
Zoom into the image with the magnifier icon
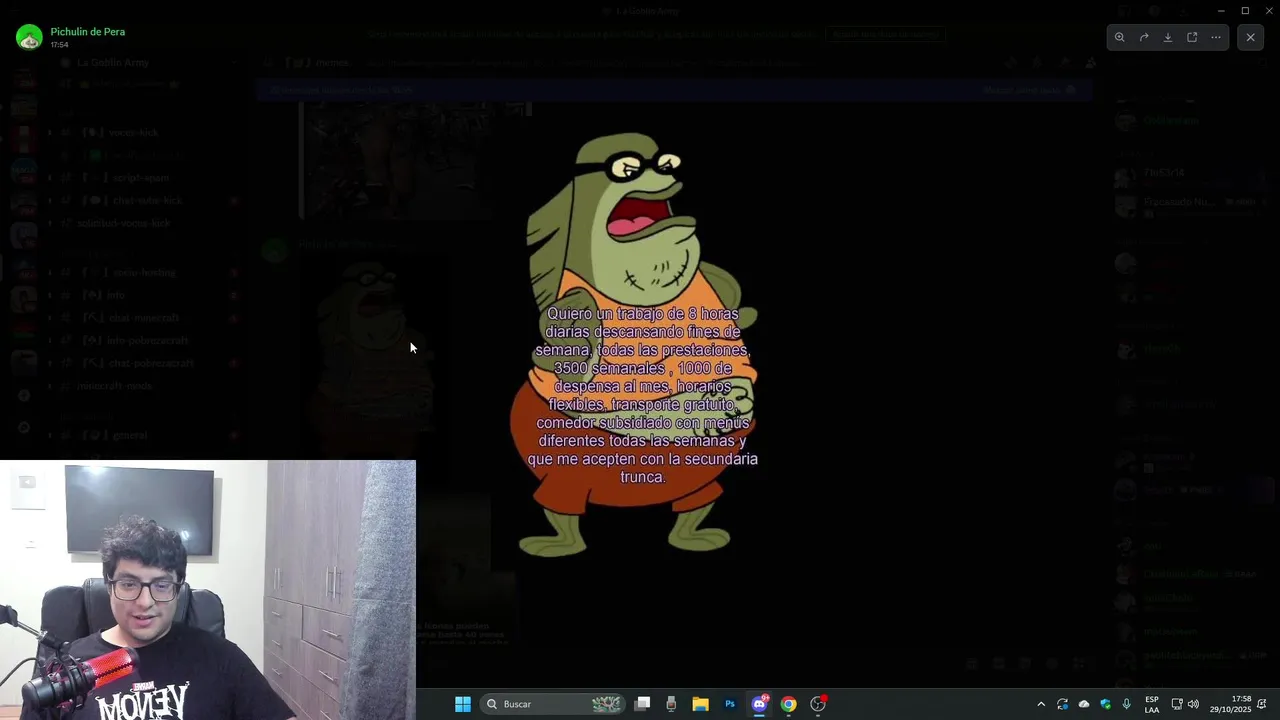coord(1120,37)
